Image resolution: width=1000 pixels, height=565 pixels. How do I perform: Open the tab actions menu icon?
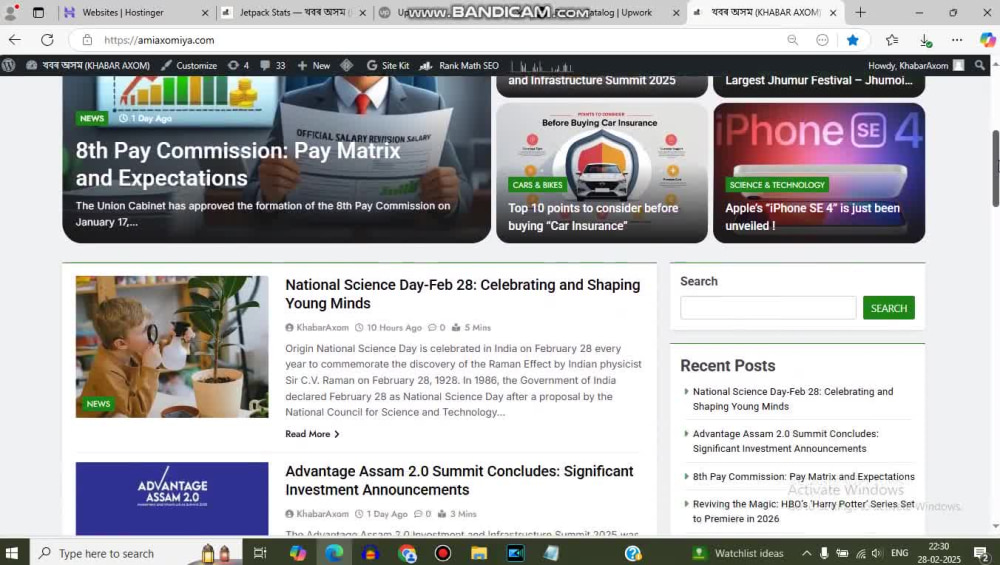click(38, 12)
